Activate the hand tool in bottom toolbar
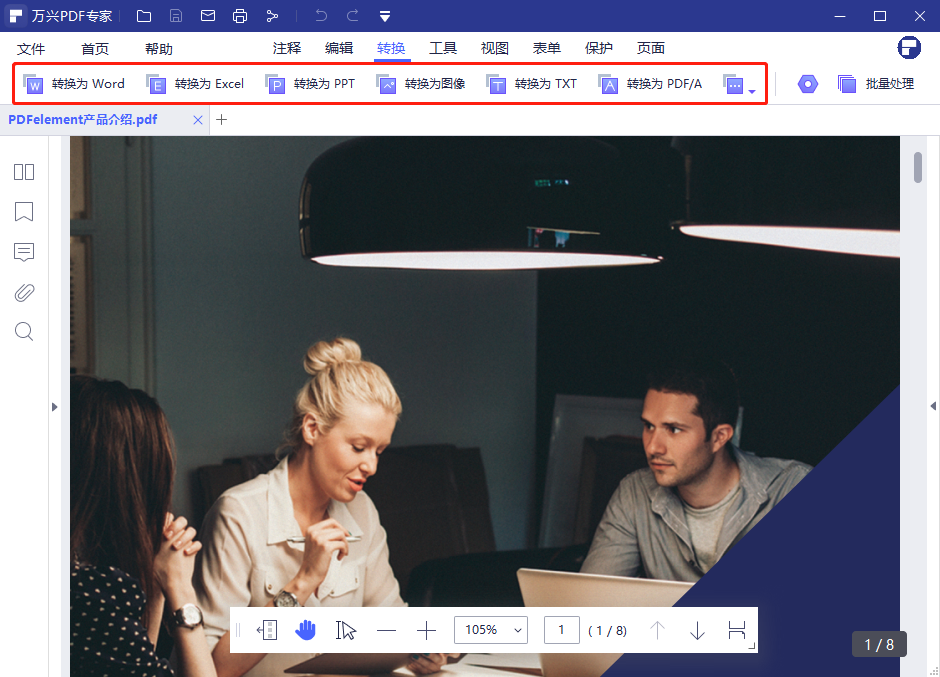940x677 pixels. point(306,630)
